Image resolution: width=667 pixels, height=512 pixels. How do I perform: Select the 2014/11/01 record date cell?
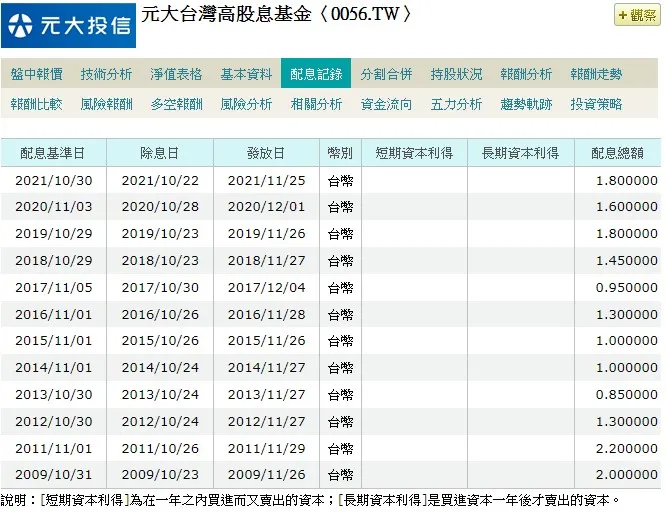pyautogui.click(x=54, y=367)
